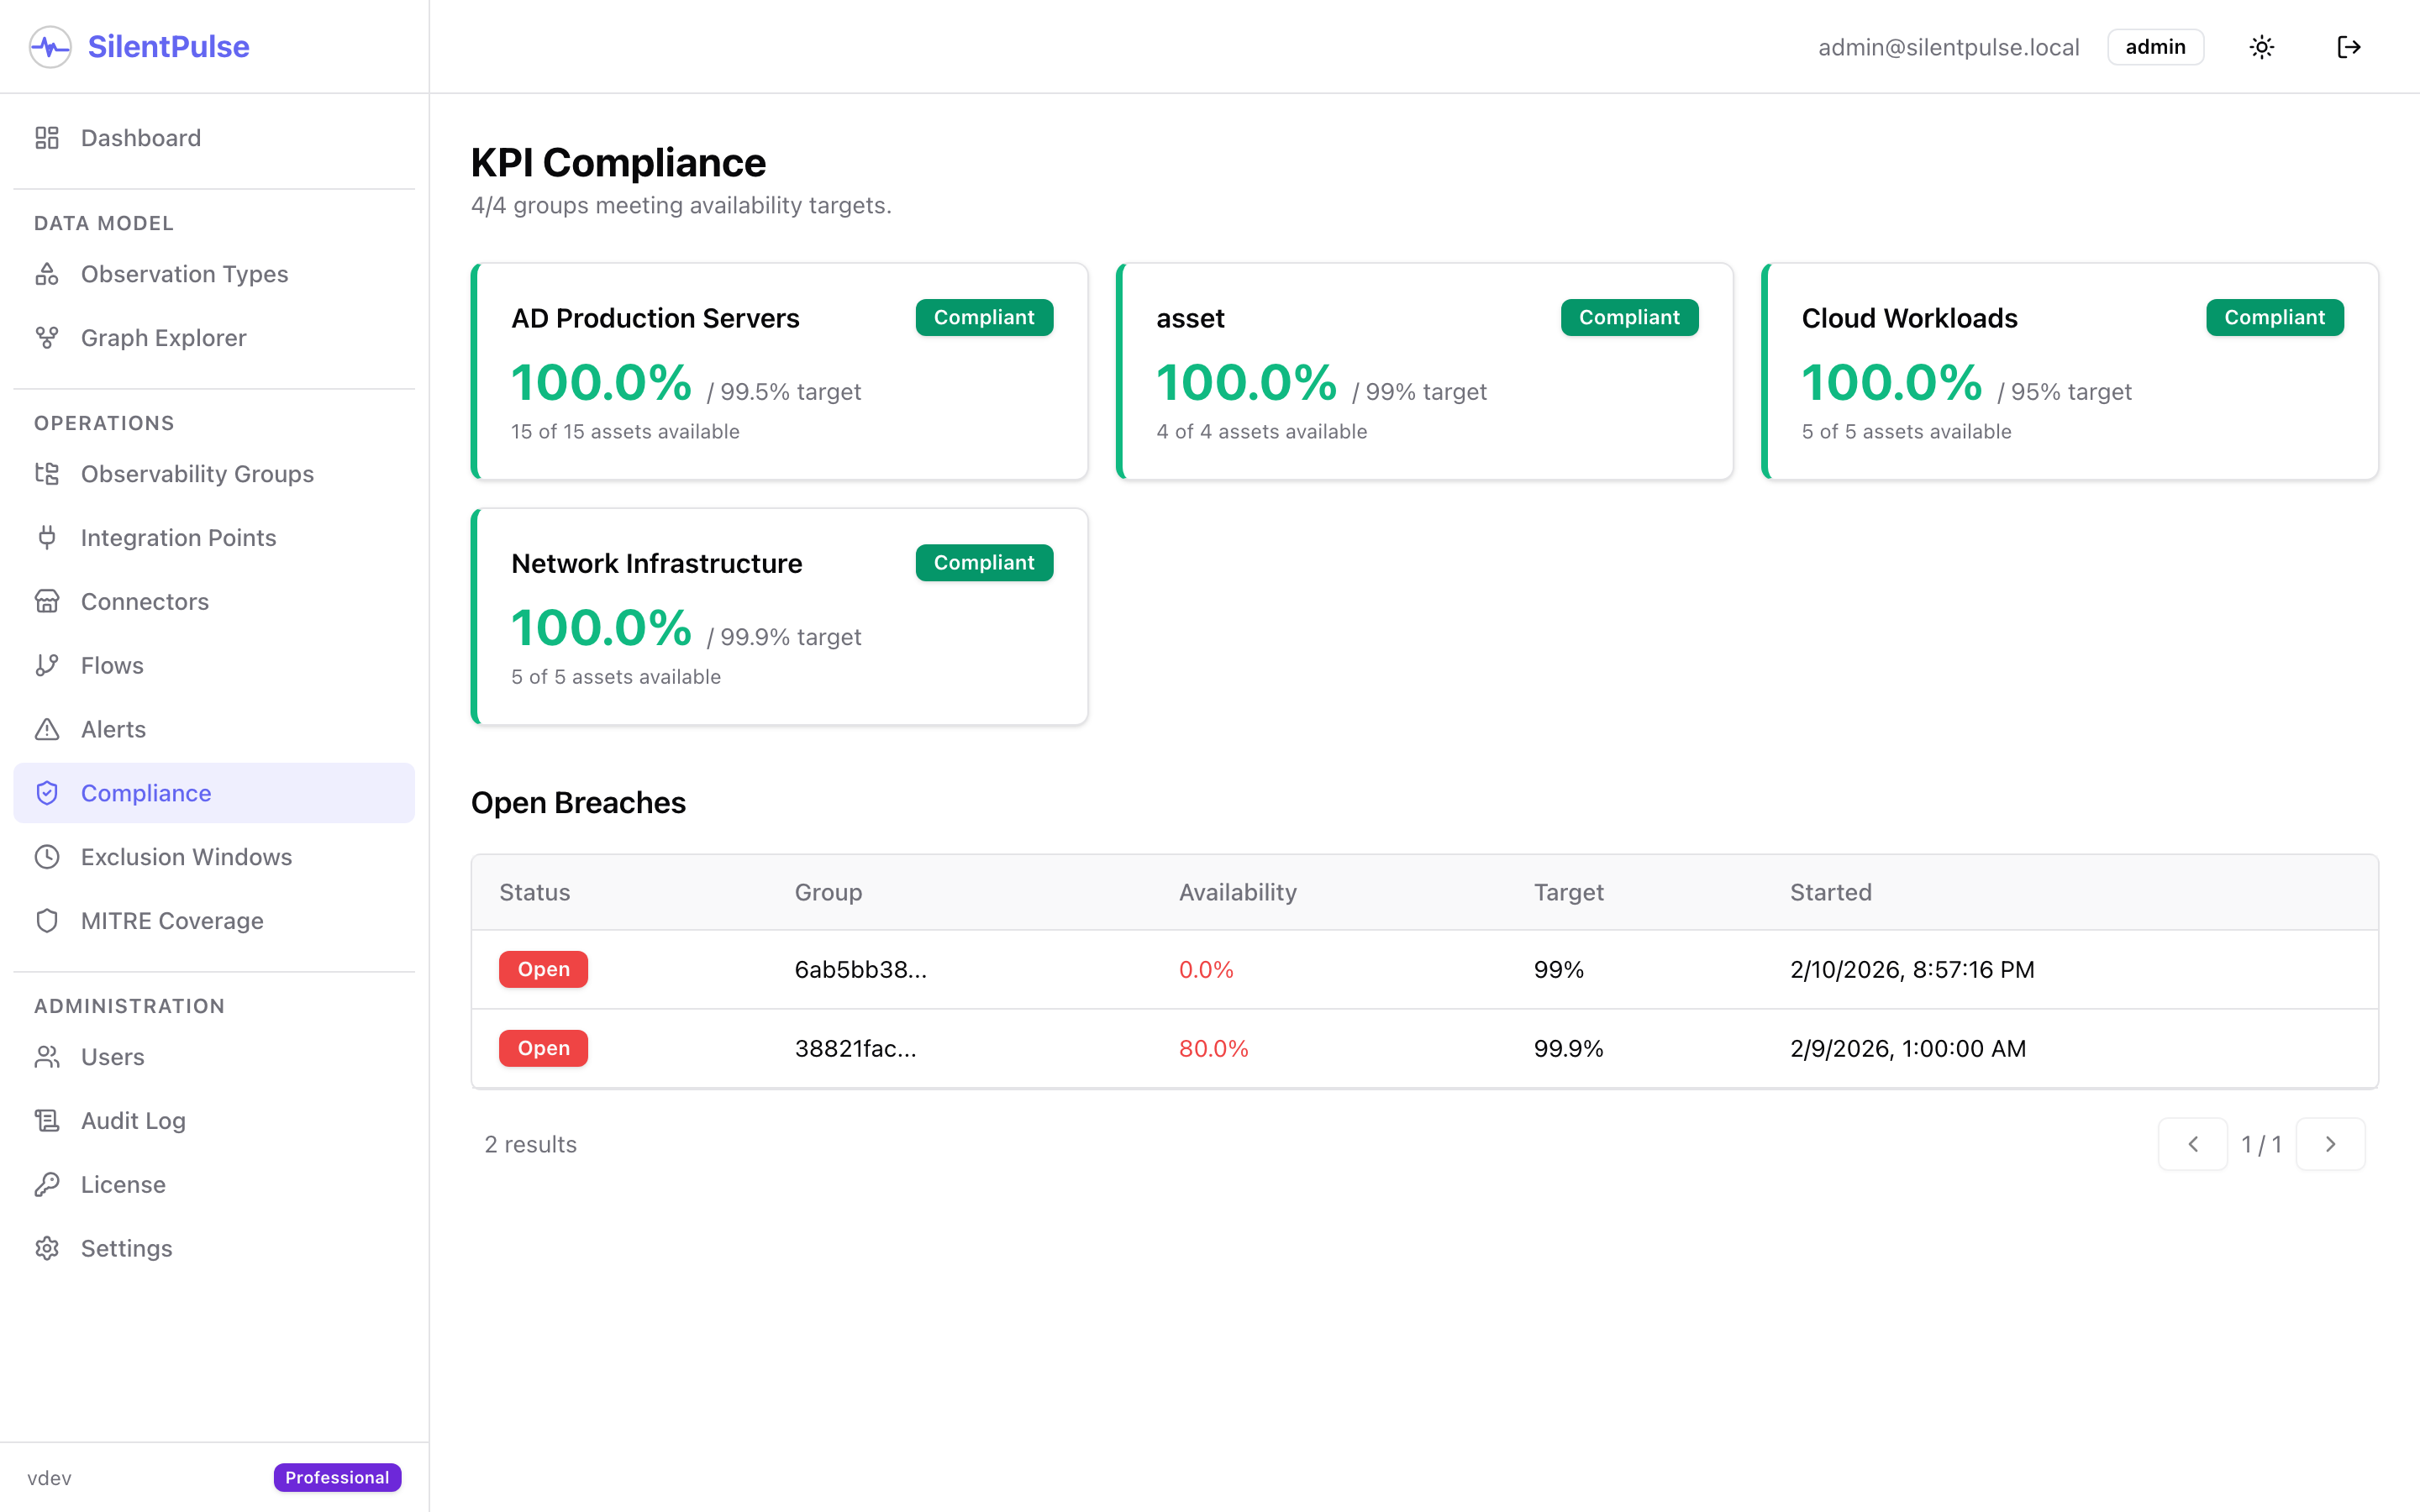The image size is (2420, 1512).
Task: Click the 80.0% availability value
Action: coord(1213,1048)
